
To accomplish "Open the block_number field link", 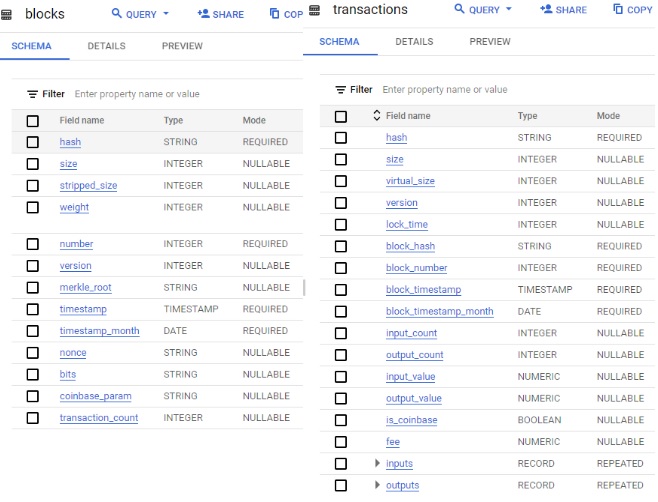I will point(417,268).
